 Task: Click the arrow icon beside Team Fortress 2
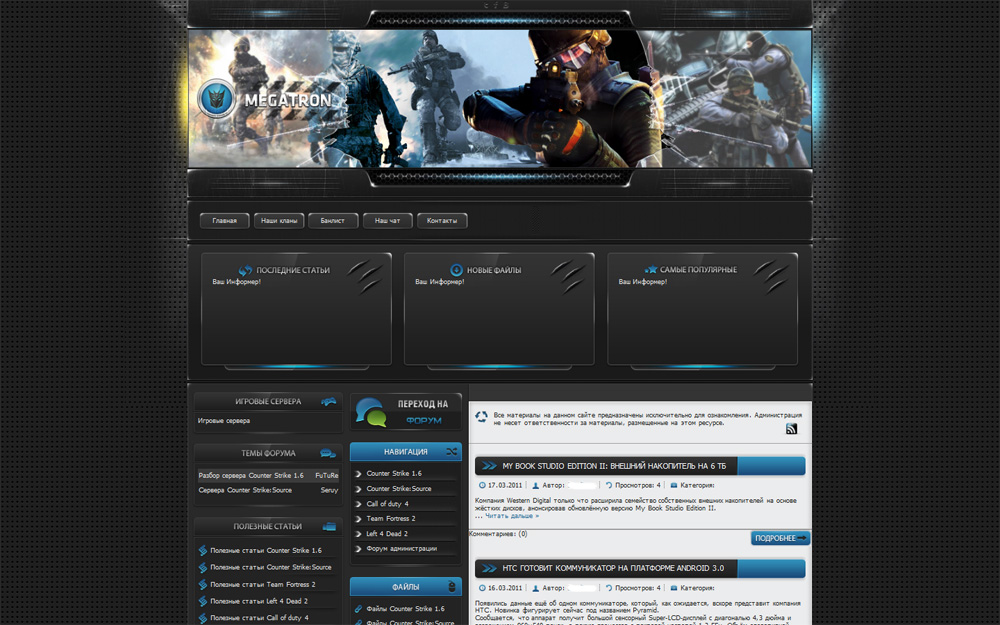pyautogui.click(x=358, y=519)
